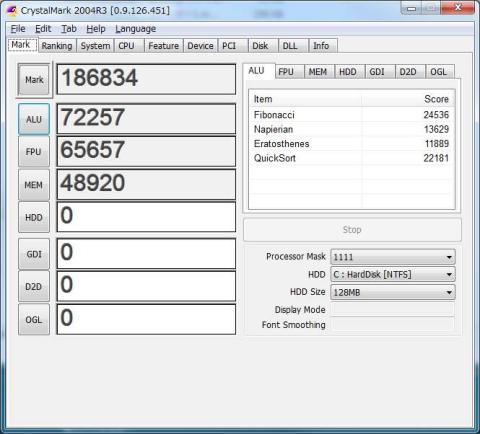Select the Mark tab

(x=21, y=45)
